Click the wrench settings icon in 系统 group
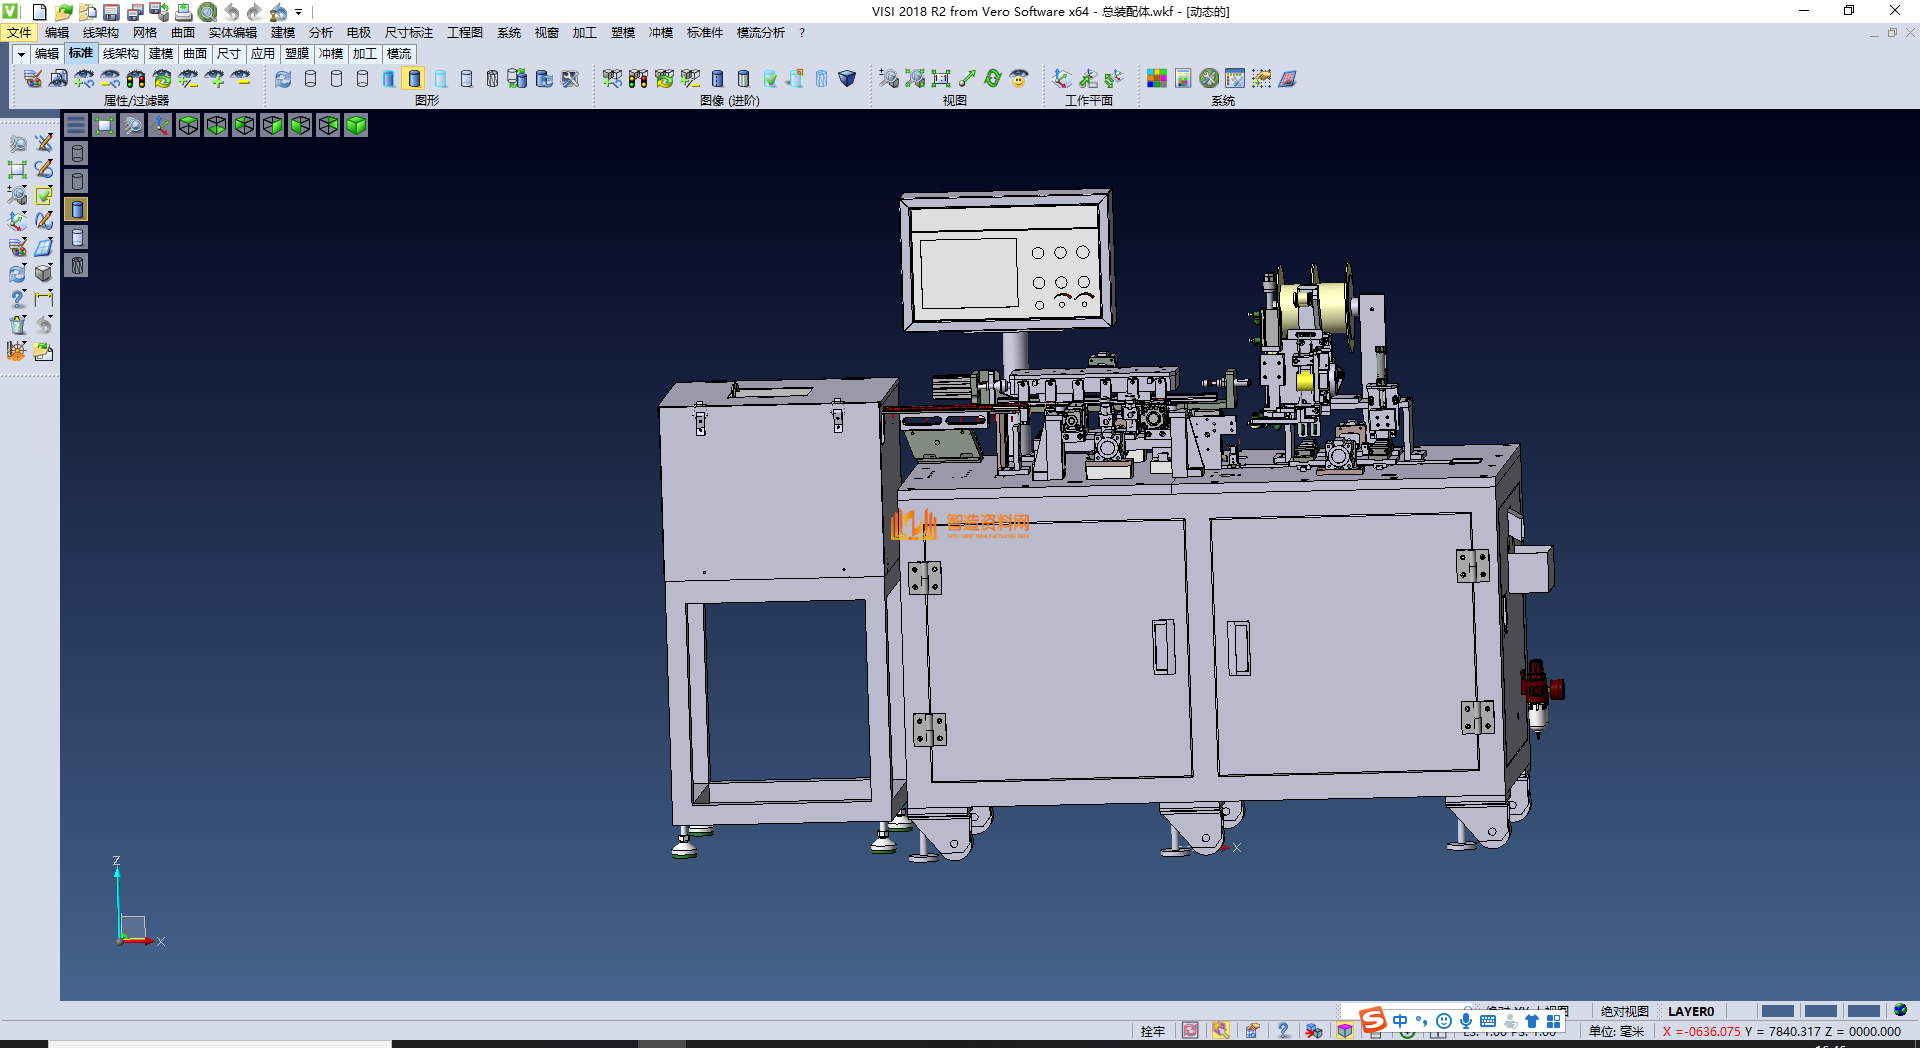 (1209, 78)
